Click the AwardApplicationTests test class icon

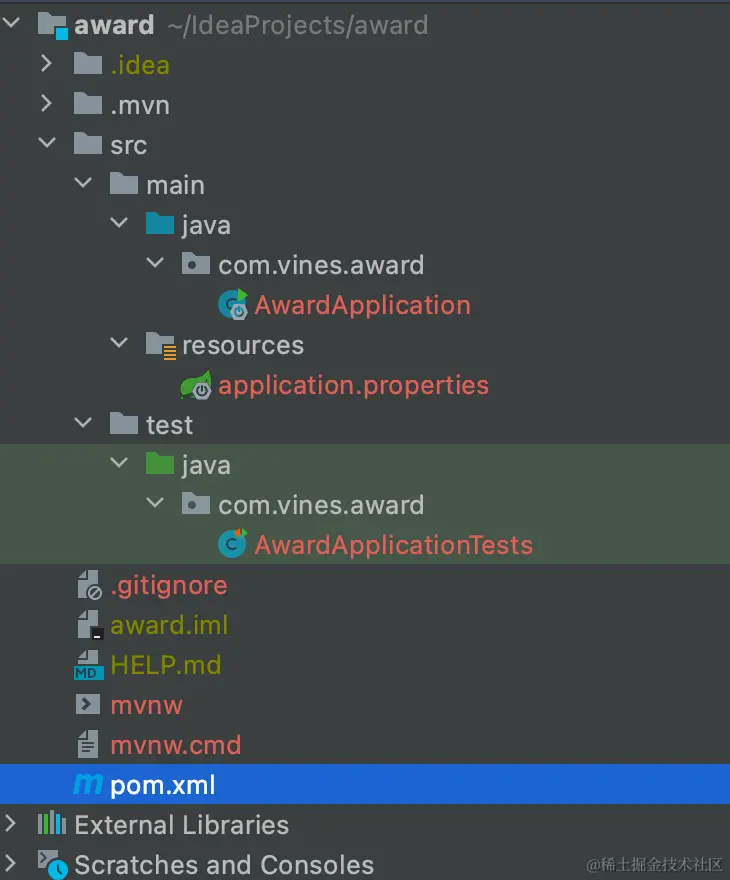click(x=232, y=544)
